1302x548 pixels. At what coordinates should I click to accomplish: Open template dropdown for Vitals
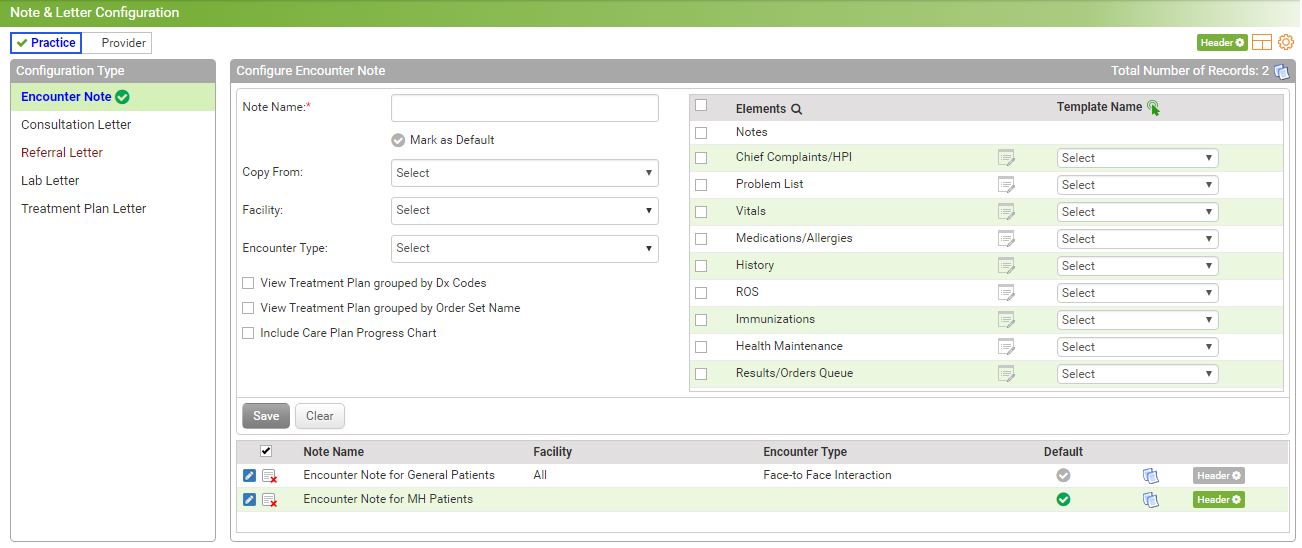pos(1138,212)
